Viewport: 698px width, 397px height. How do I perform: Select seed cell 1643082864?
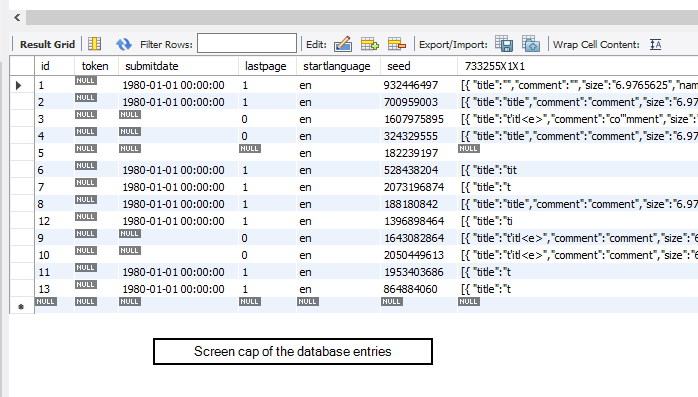418,238
